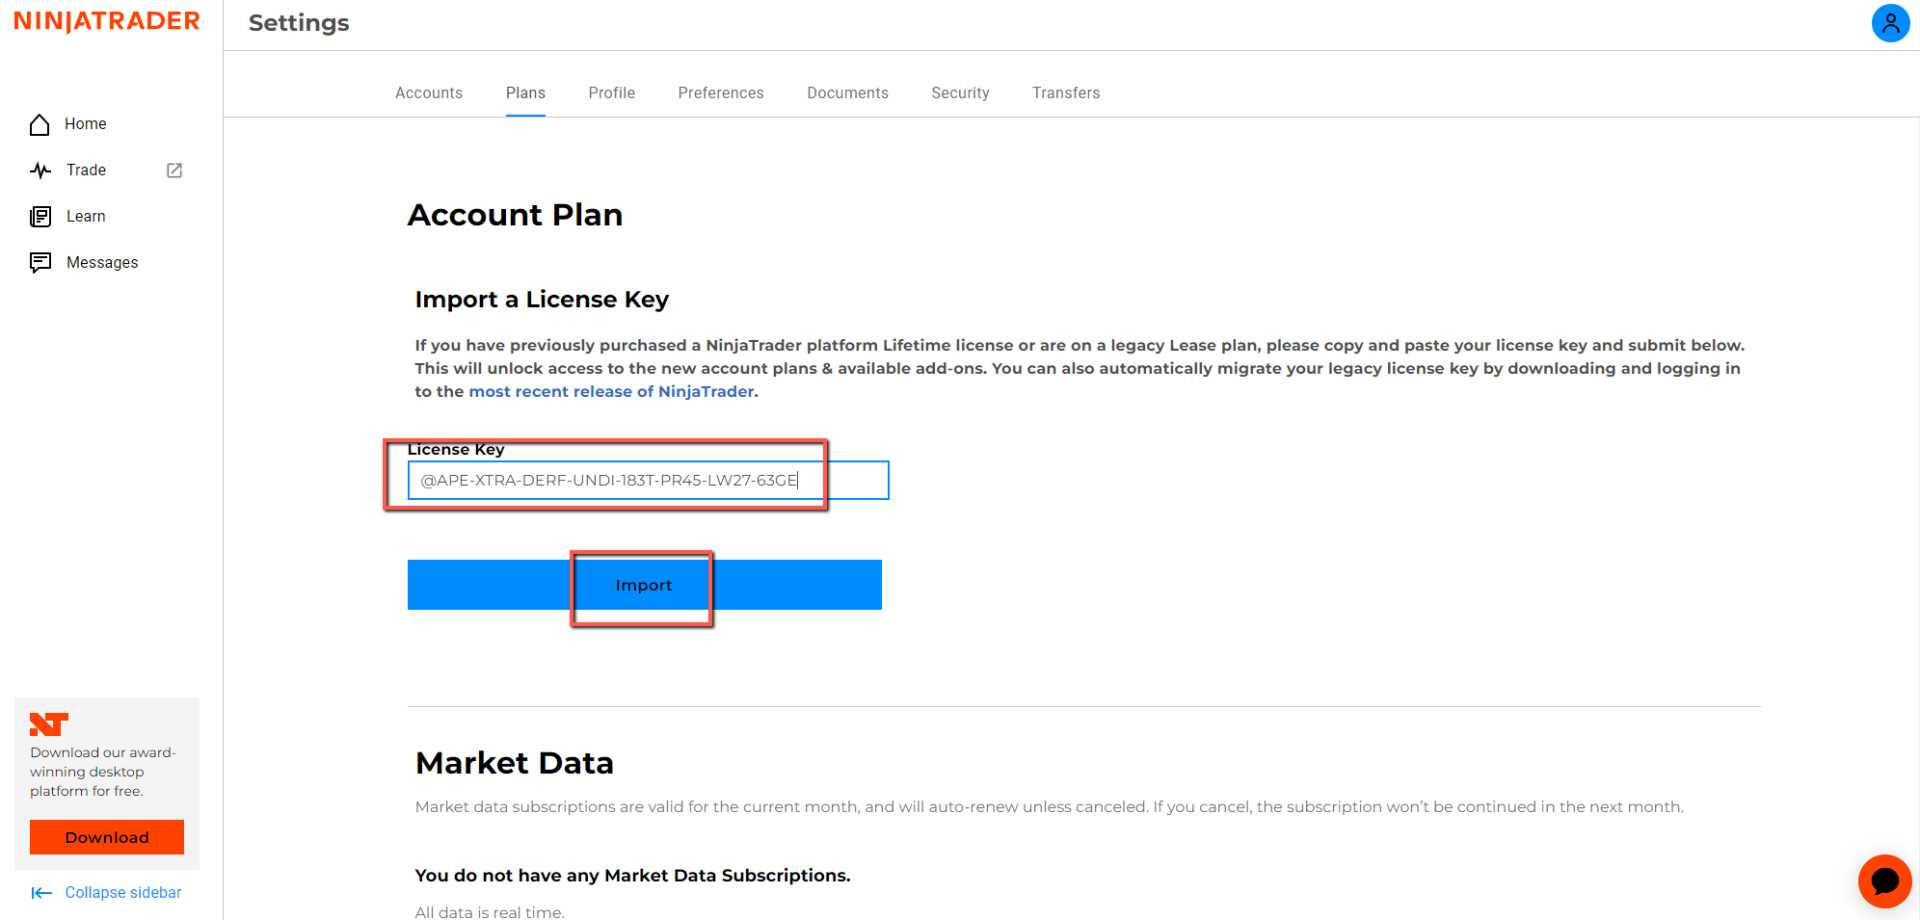Open Trade external link icon

click(174, 171)
